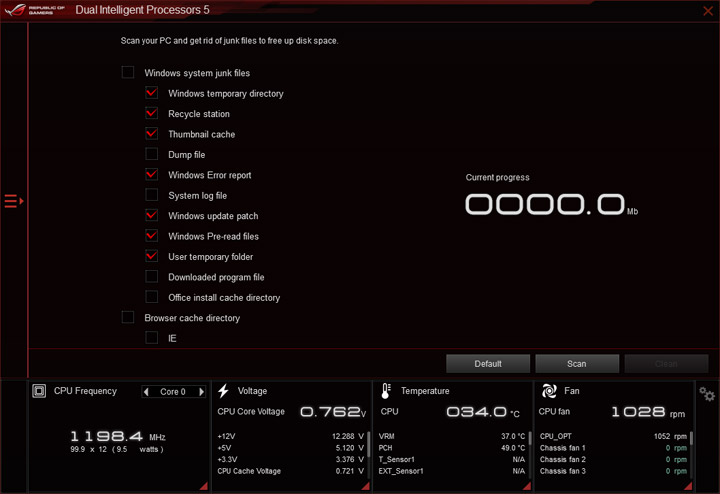This screenshot has height=494, width=720.
Task: Click the Fan list scrollbar
Action: click(x=692, y=438)
